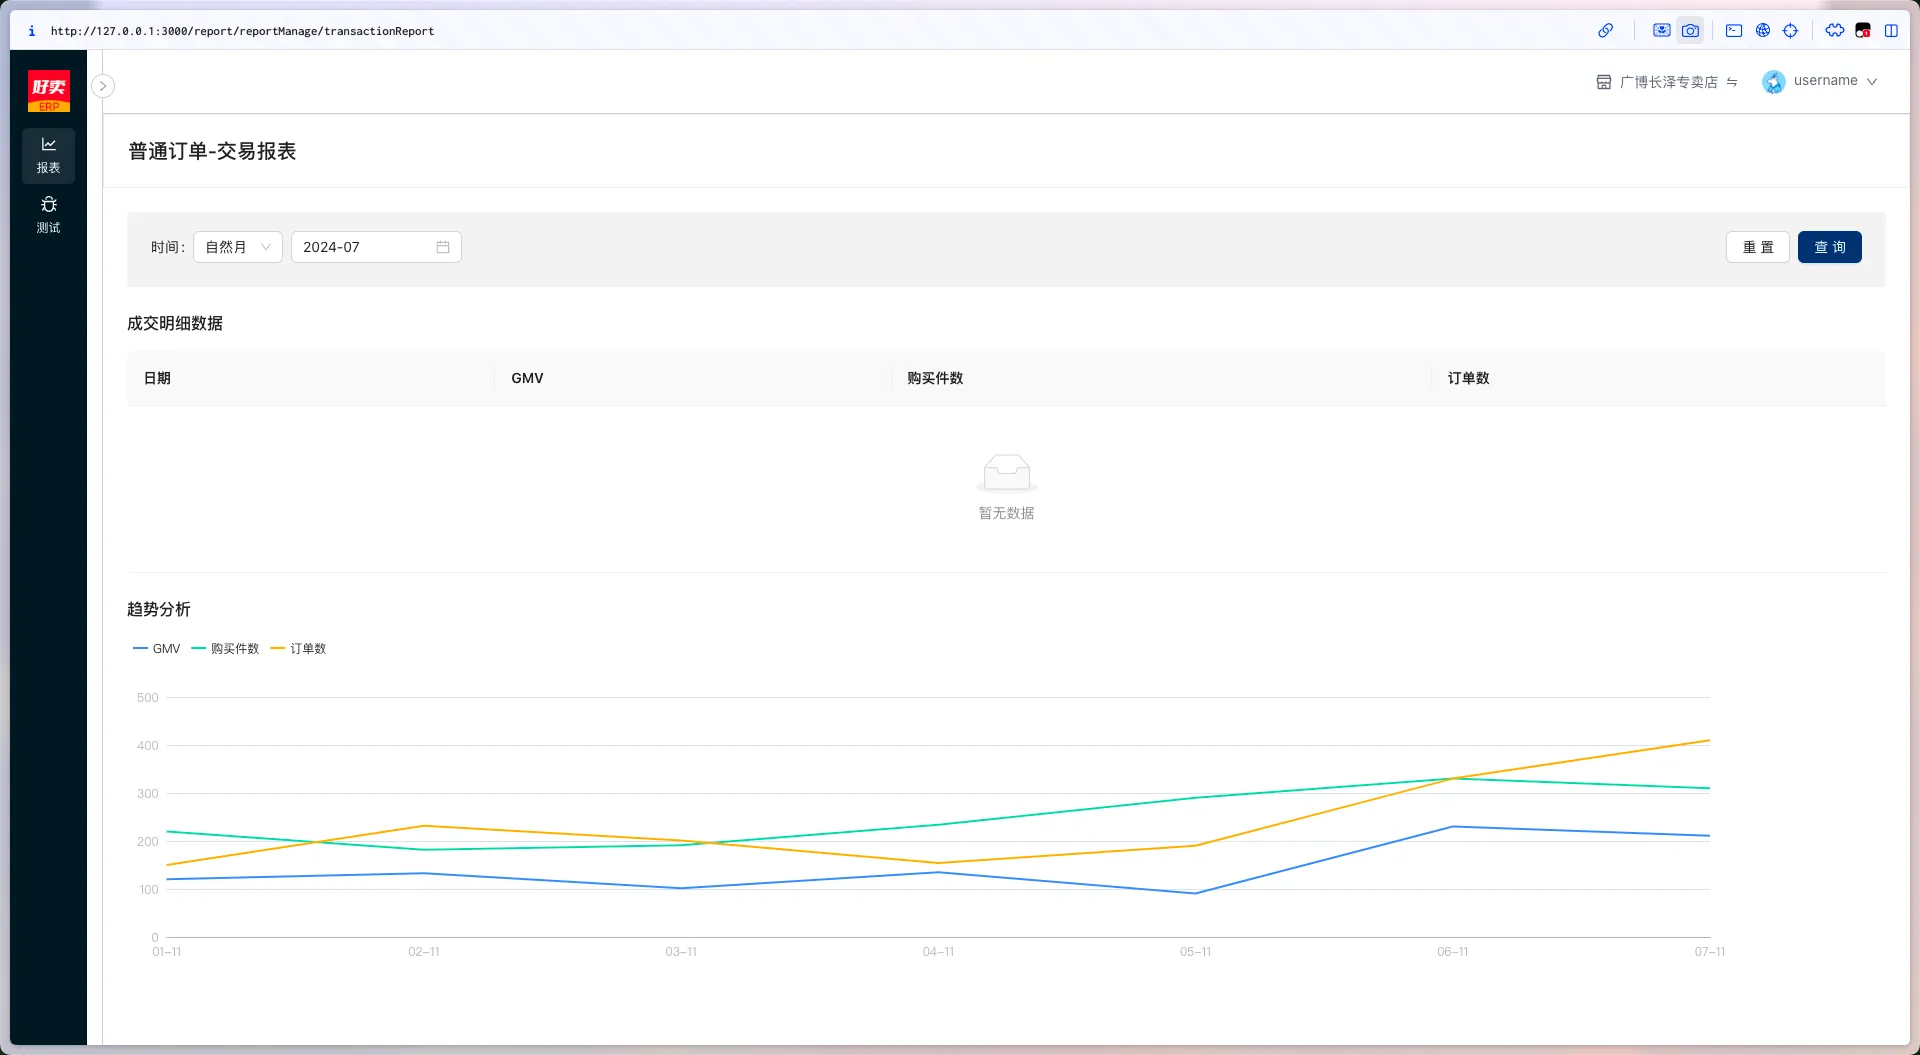1920x1055 pixels.
Task: Expand the sidebar with the arrow toggle
Action: [103, 86]
